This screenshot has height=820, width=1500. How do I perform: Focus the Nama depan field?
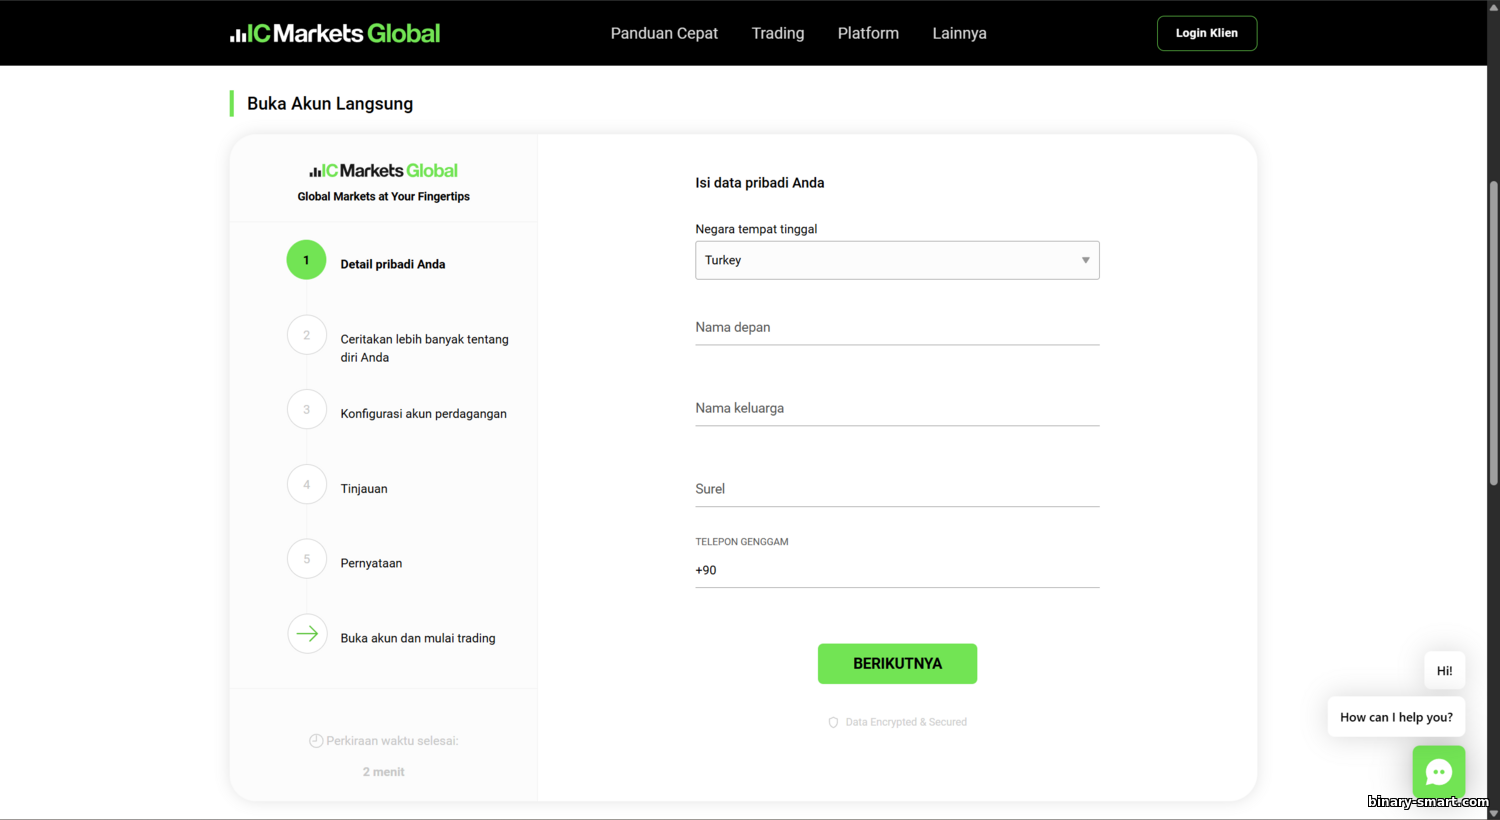(896, 328)
